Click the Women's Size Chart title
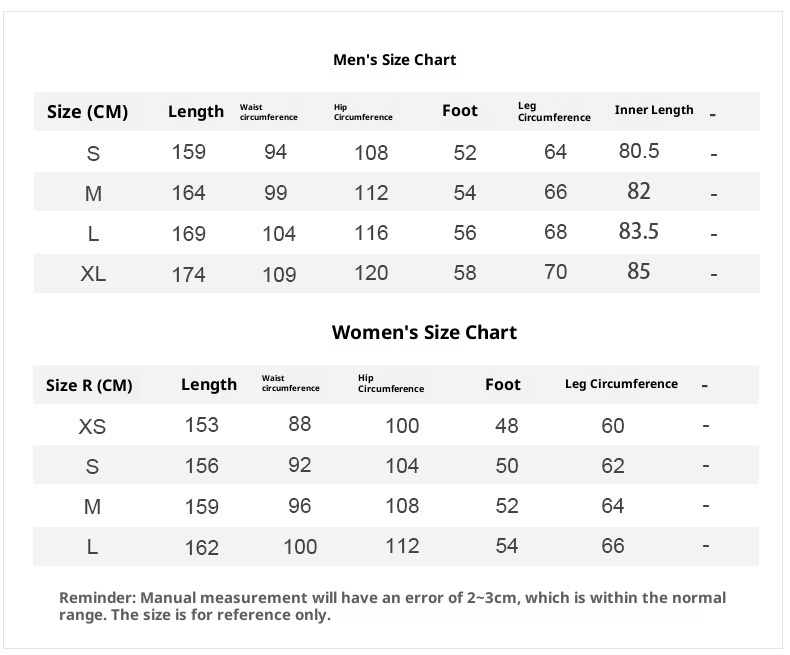Screen dimensions: 790x655 (x=424, y=332)
